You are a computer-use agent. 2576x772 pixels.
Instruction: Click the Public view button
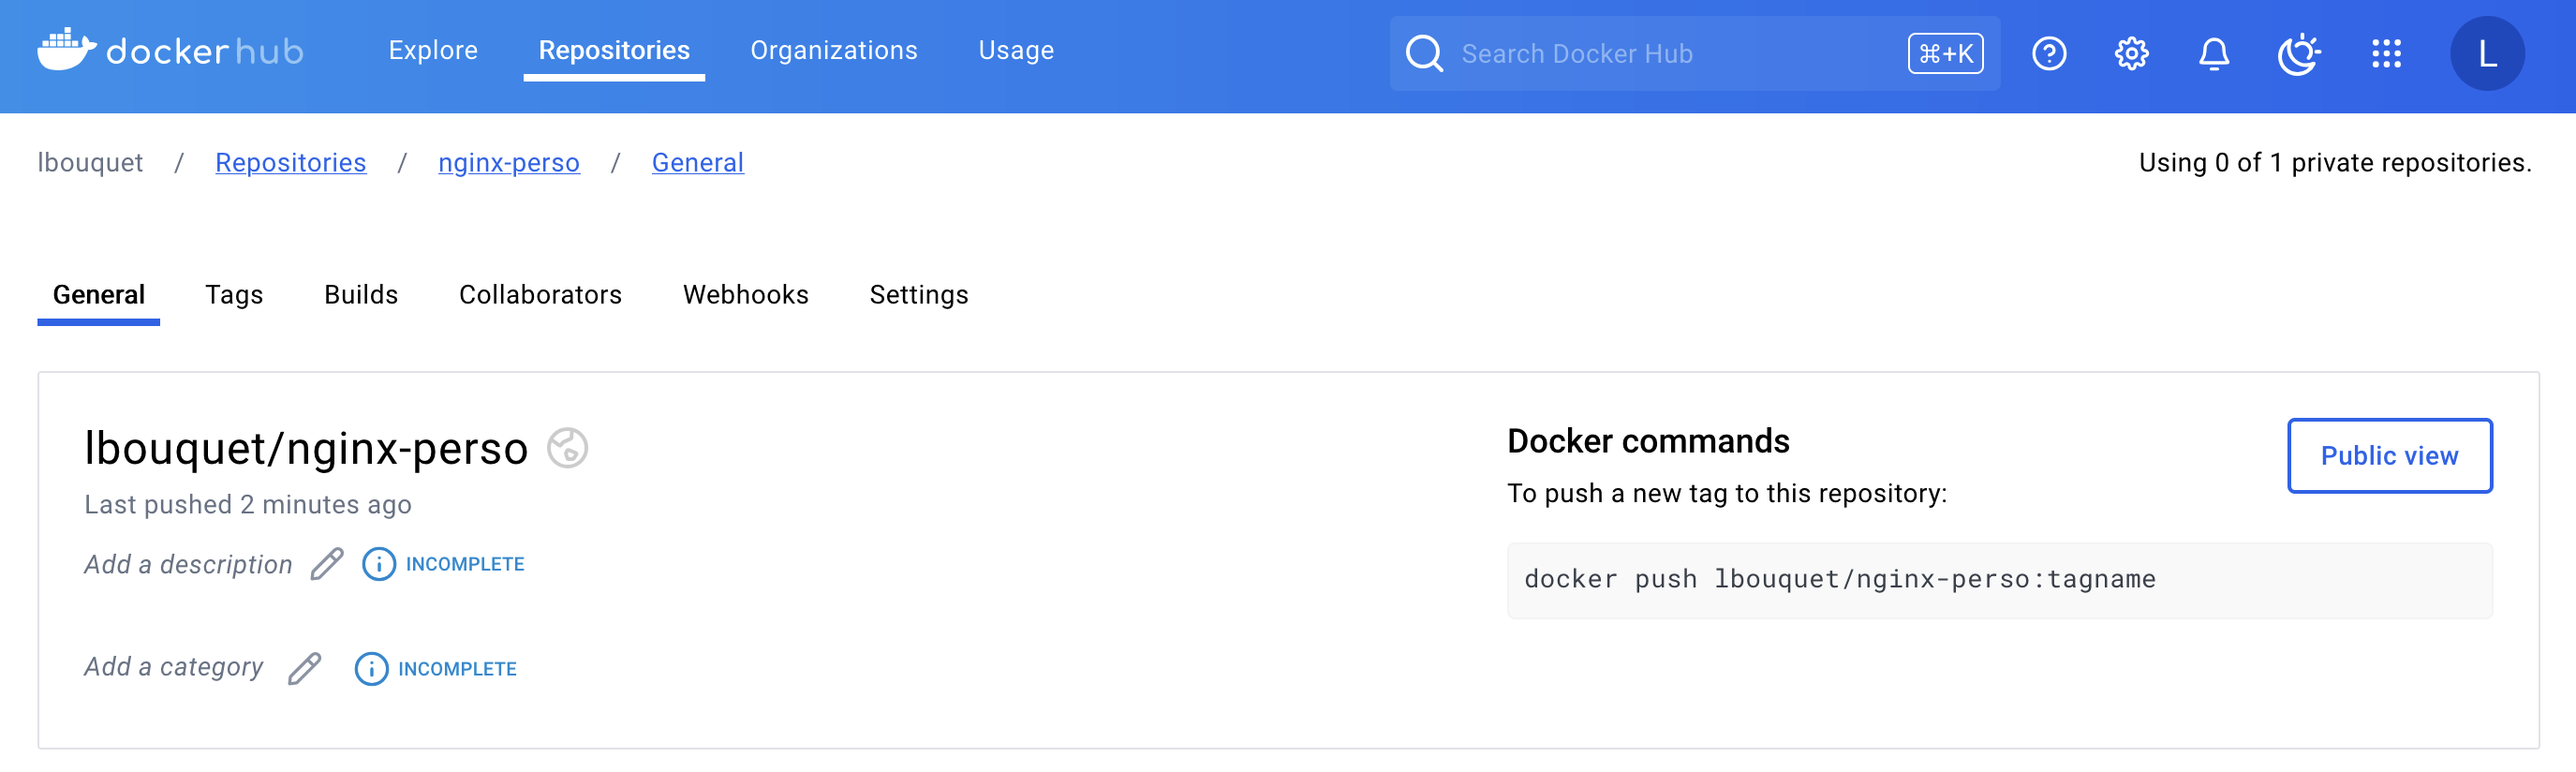pos(2389,455)
